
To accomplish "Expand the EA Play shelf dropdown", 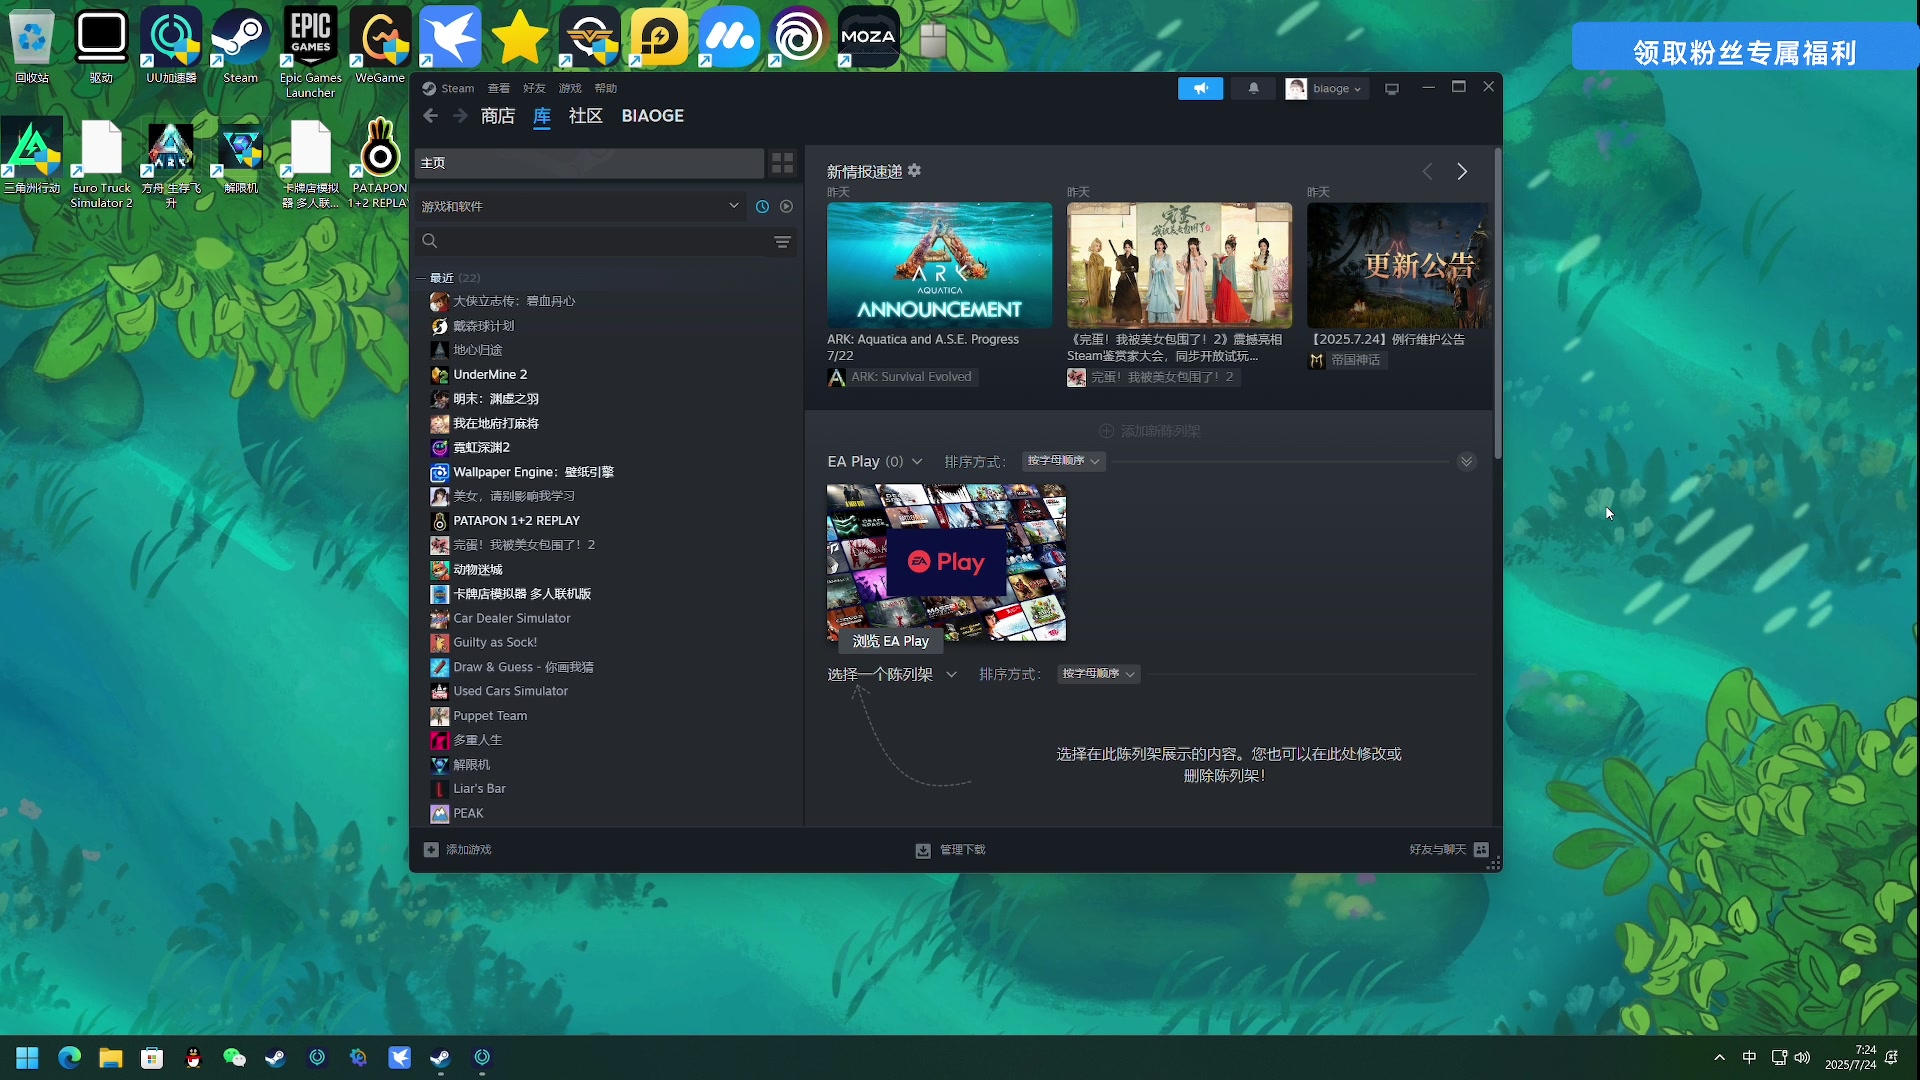I will pyautogui.click(x=917, y=462).
